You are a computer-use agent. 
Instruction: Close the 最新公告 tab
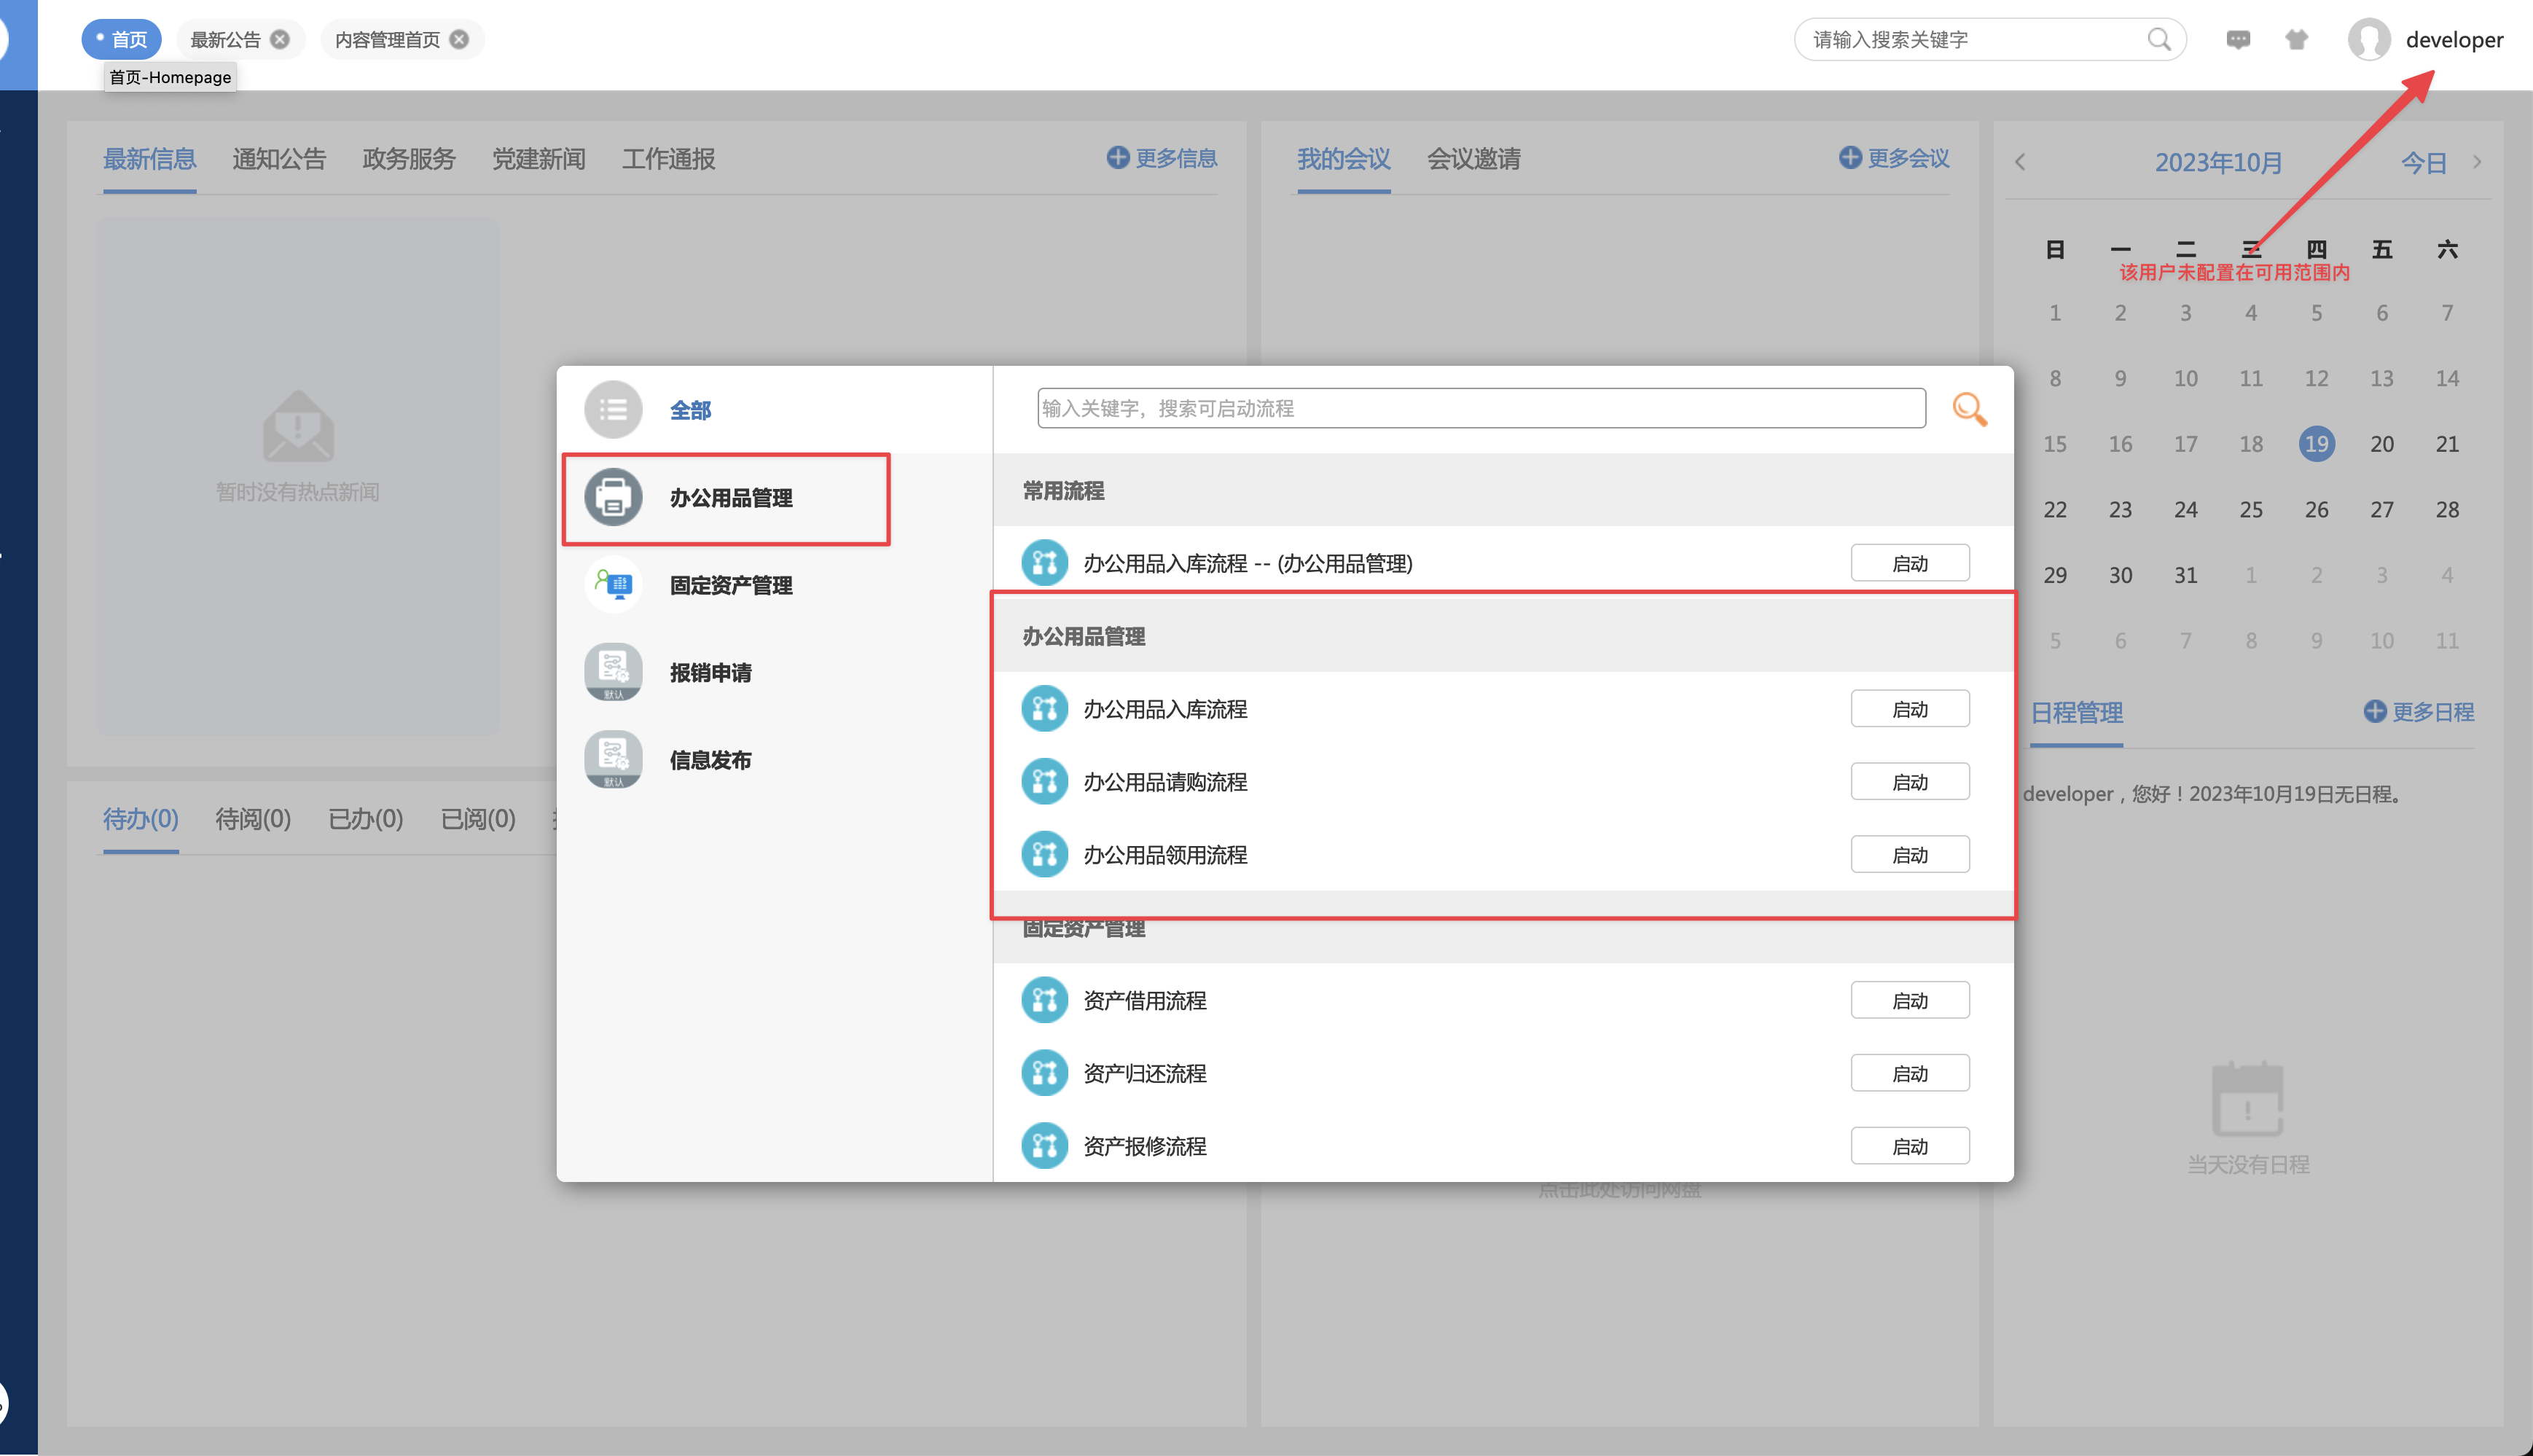281,40
